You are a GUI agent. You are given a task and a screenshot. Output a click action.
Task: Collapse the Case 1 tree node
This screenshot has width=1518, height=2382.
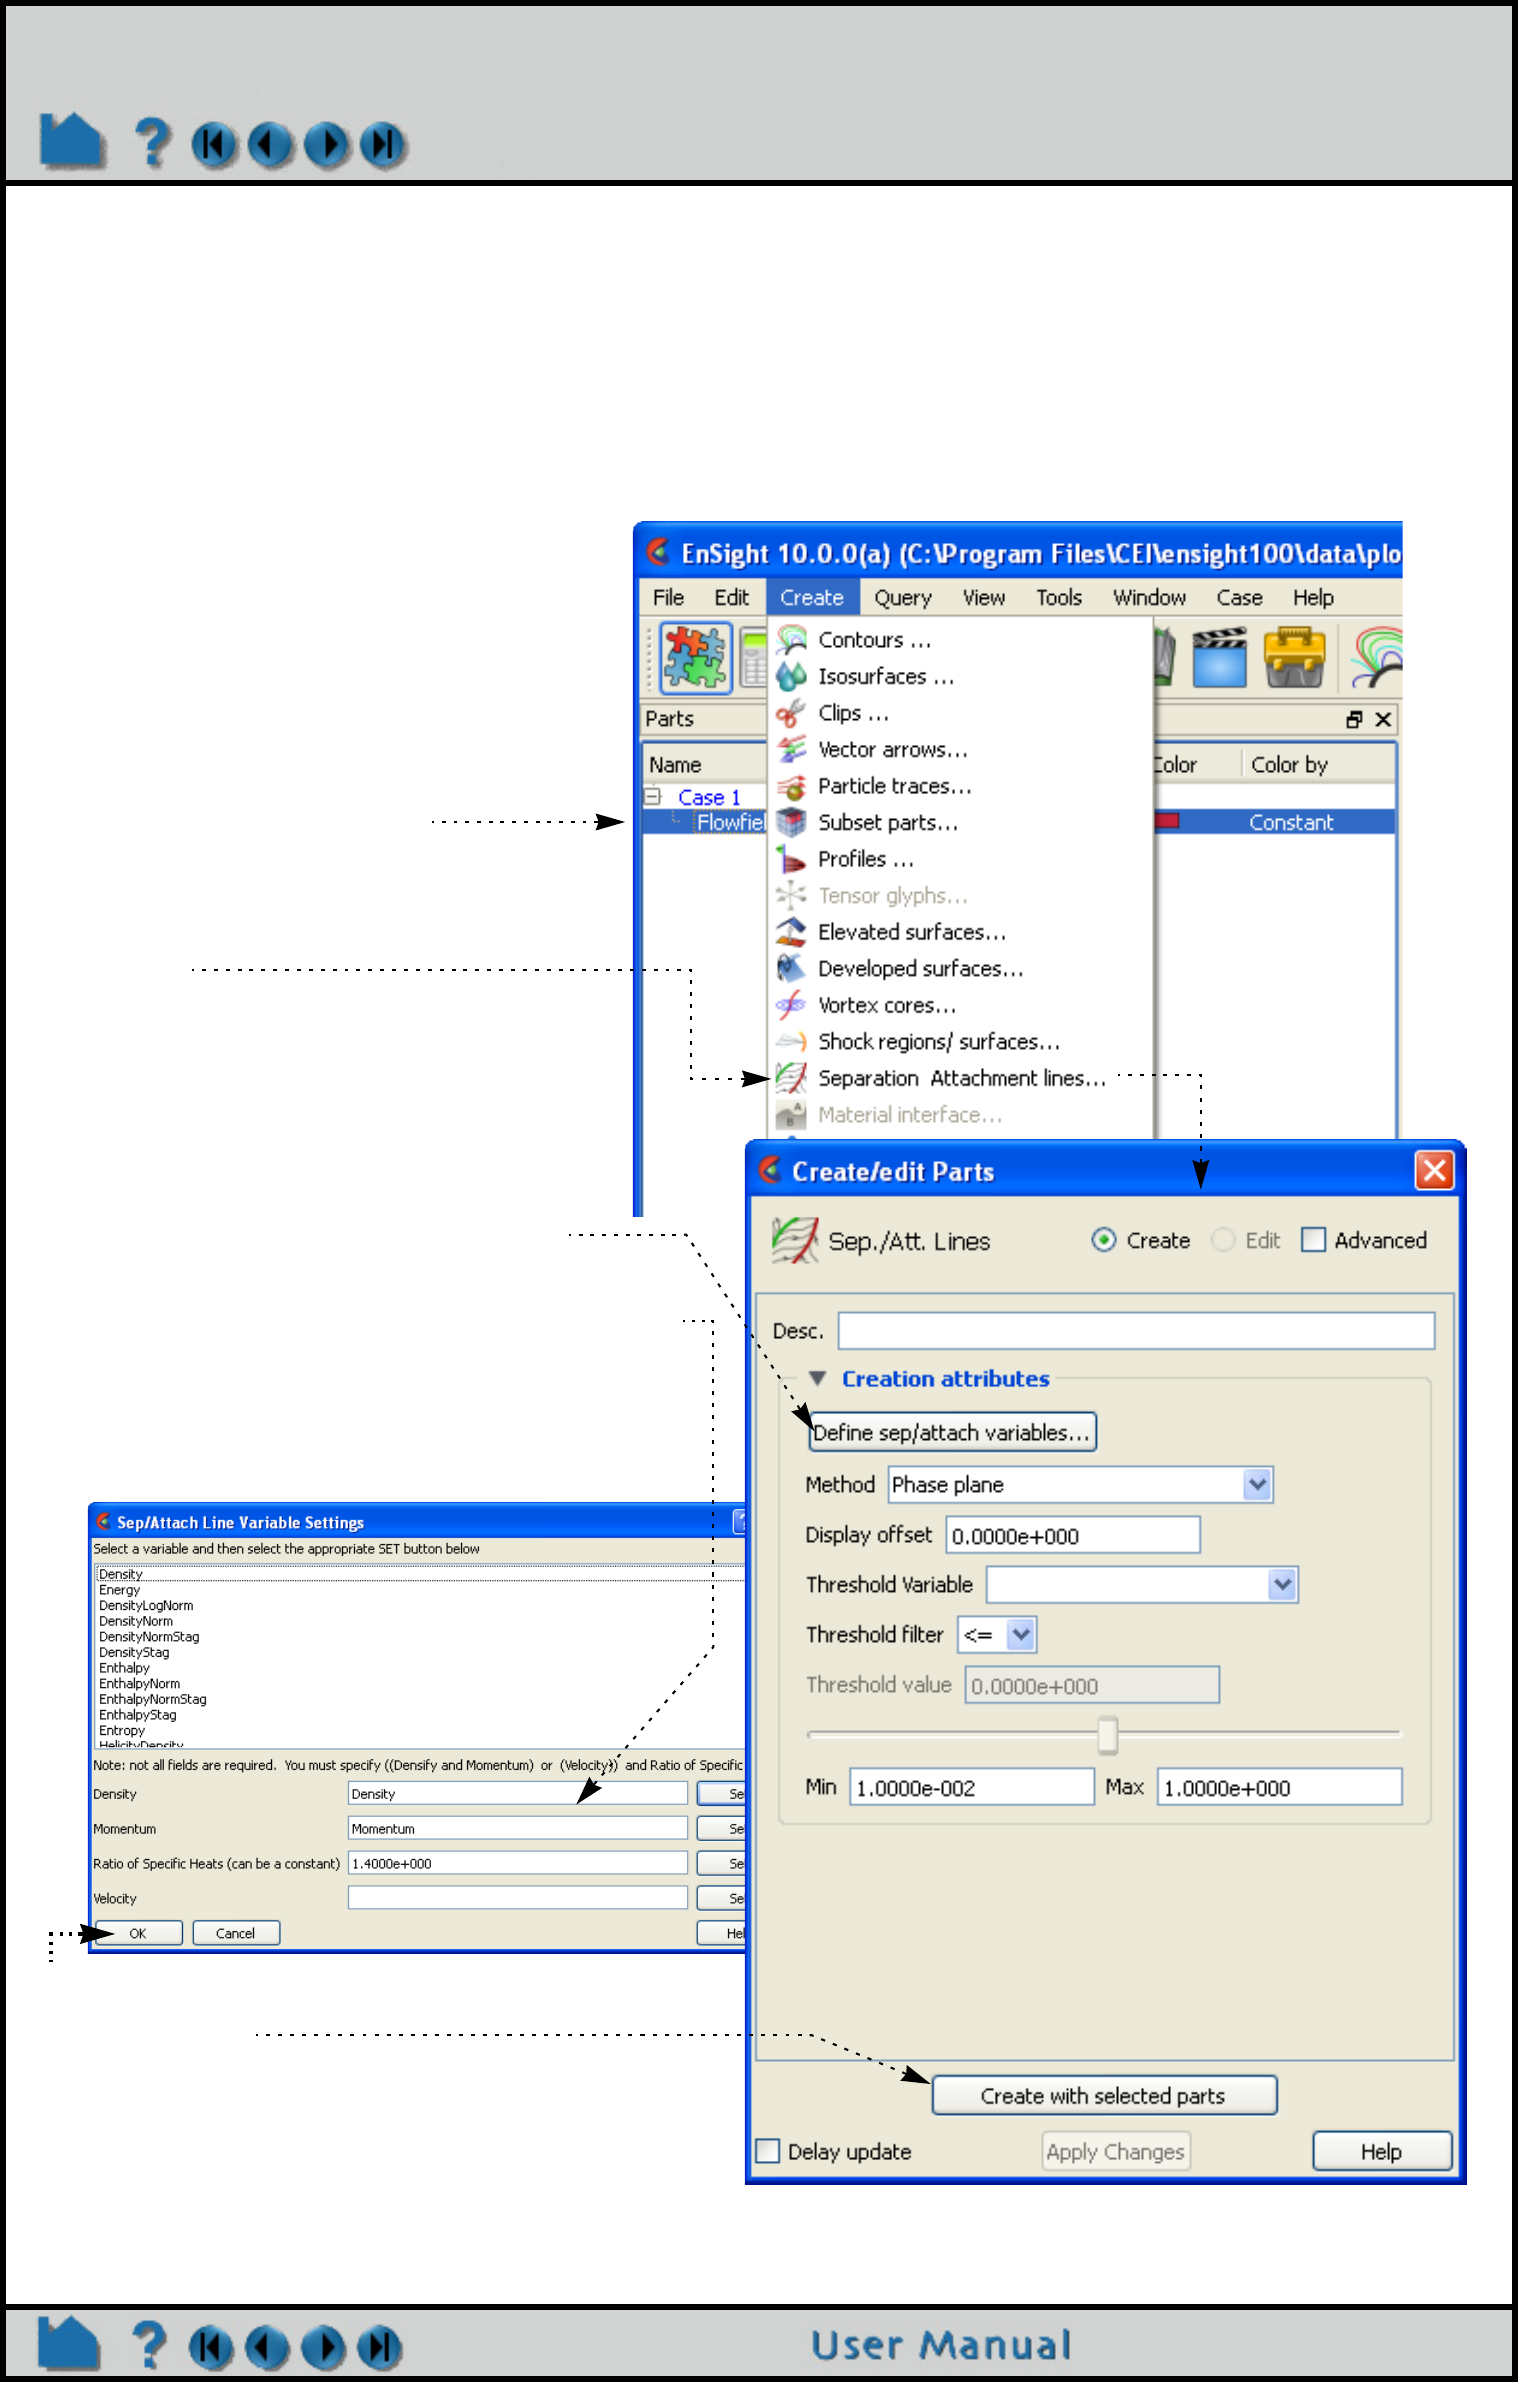point(653,797)
